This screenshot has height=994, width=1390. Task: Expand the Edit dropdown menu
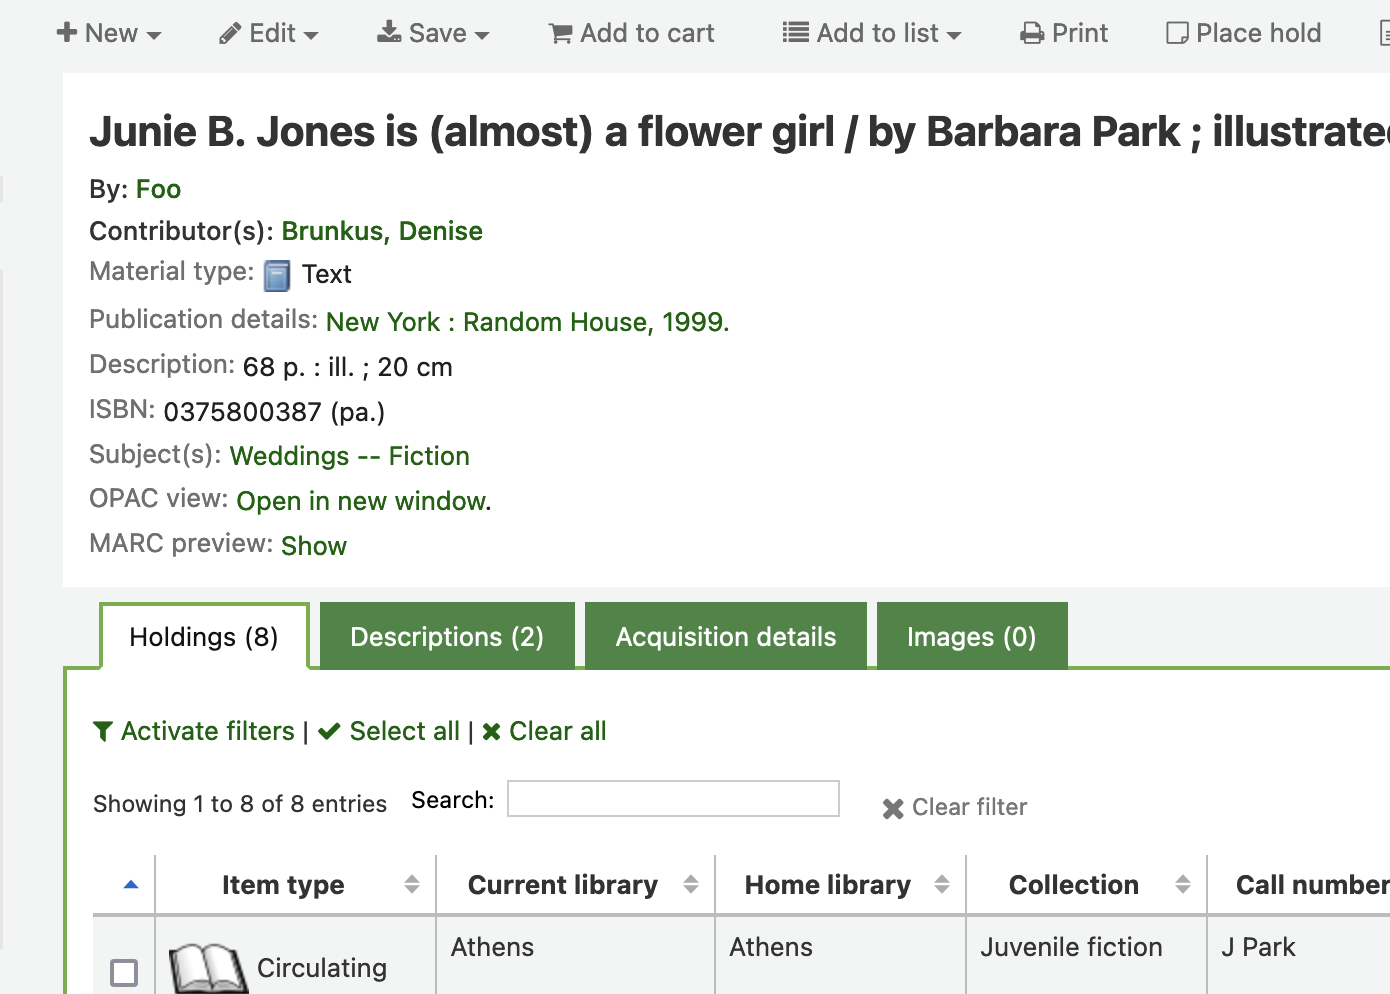coord(269,34)
